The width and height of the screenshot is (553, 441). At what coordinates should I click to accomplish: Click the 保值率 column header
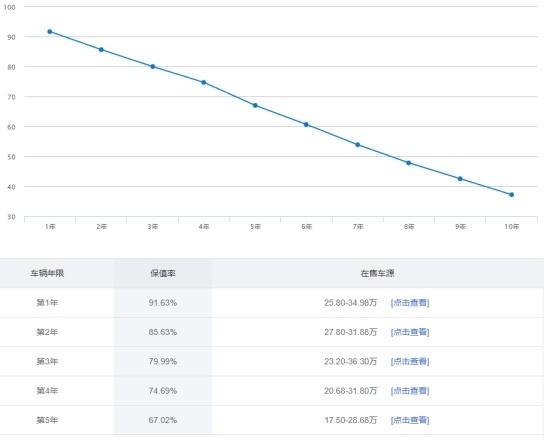coord(163,273)
